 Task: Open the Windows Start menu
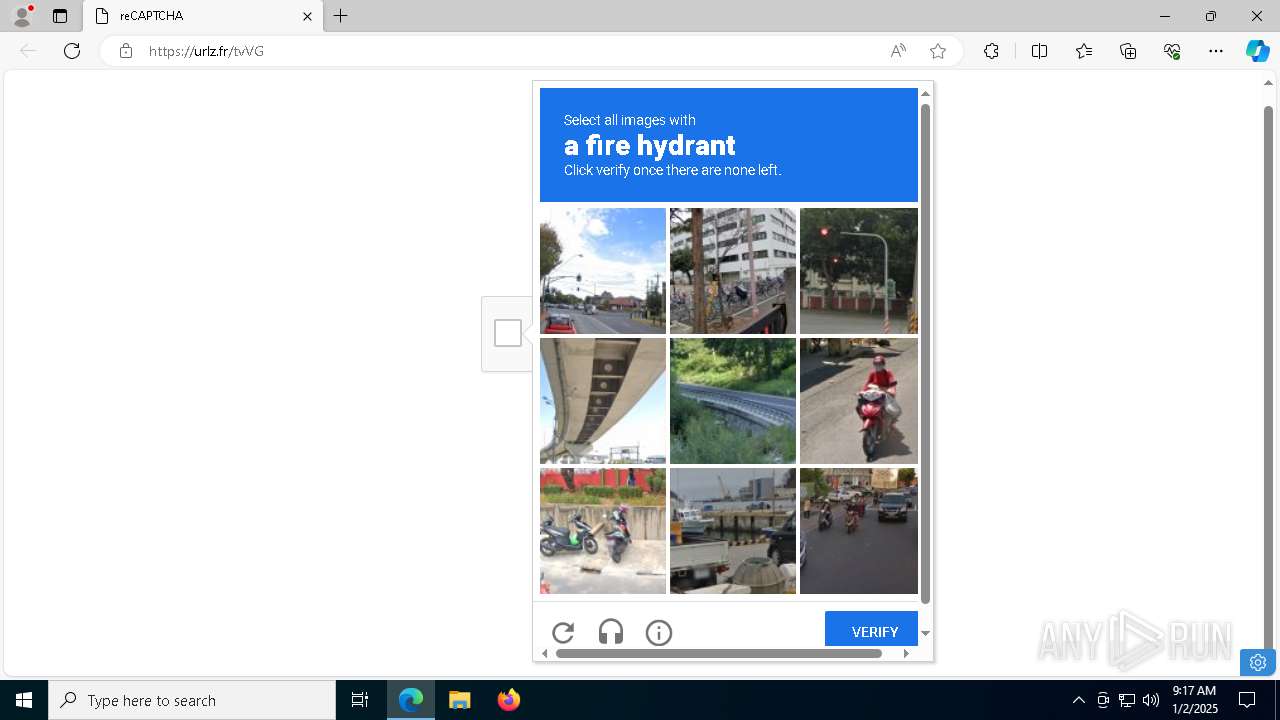(24, 700)
